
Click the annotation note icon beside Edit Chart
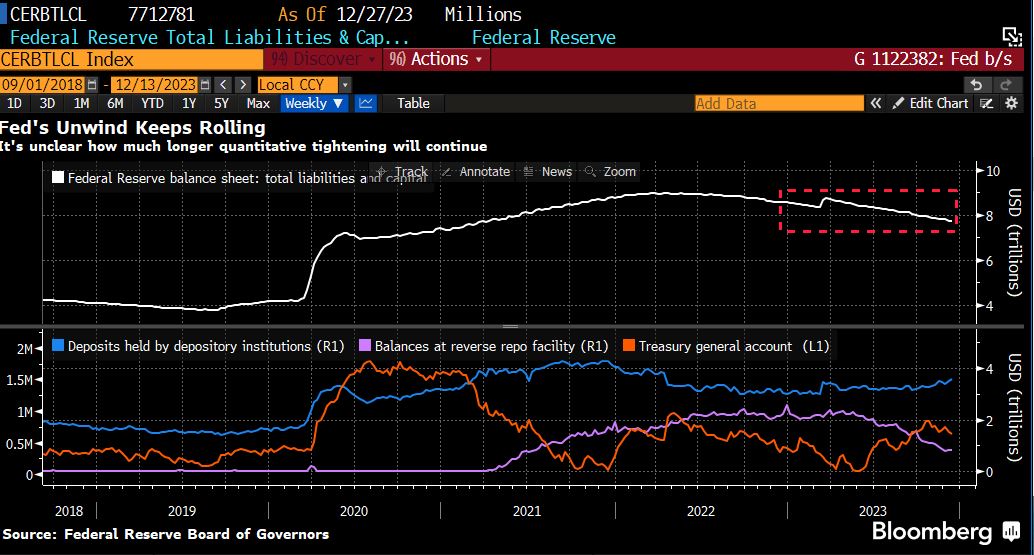[x=986, y=103]
